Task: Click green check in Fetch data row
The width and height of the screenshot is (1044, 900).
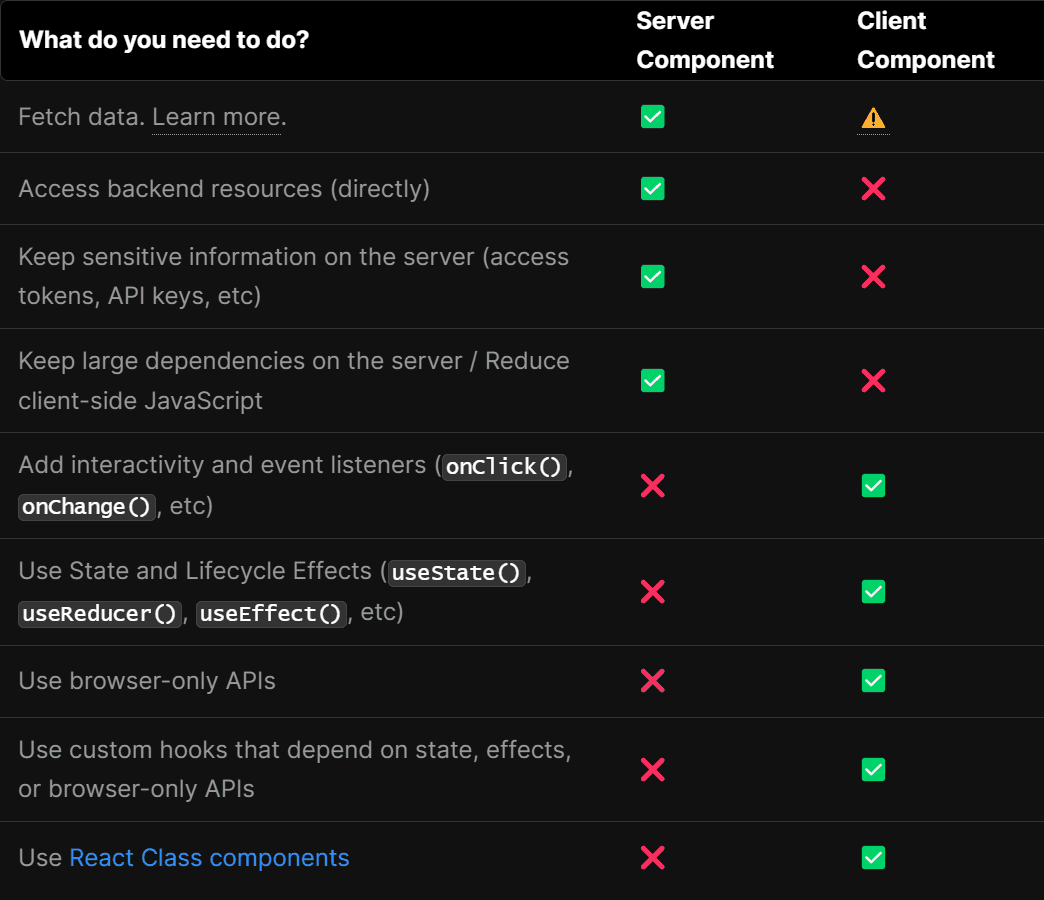Action: tap(652, 117)
